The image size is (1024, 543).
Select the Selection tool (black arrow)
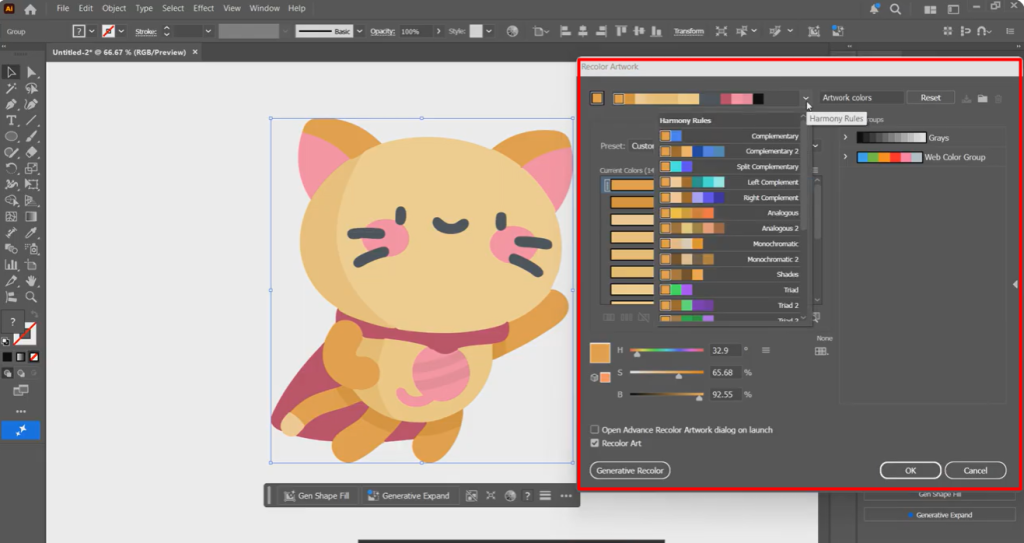click(x=11, y=72)
